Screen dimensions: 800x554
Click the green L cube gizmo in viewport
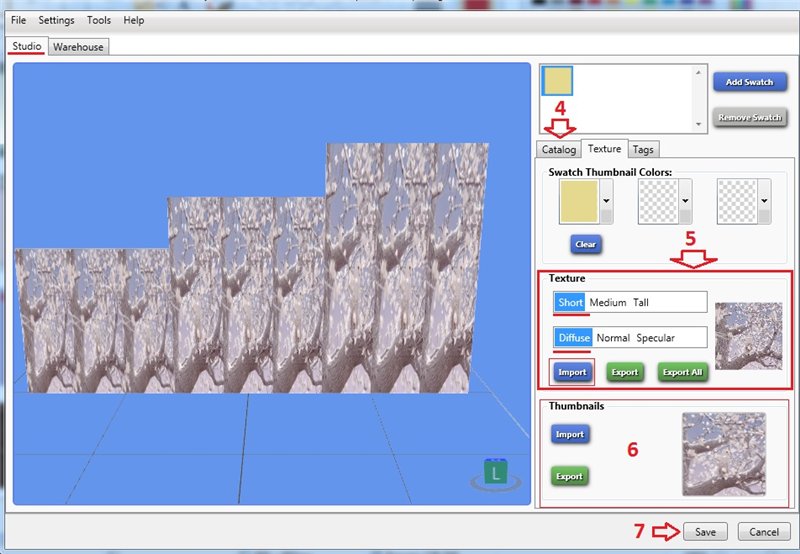coord(494,472)
